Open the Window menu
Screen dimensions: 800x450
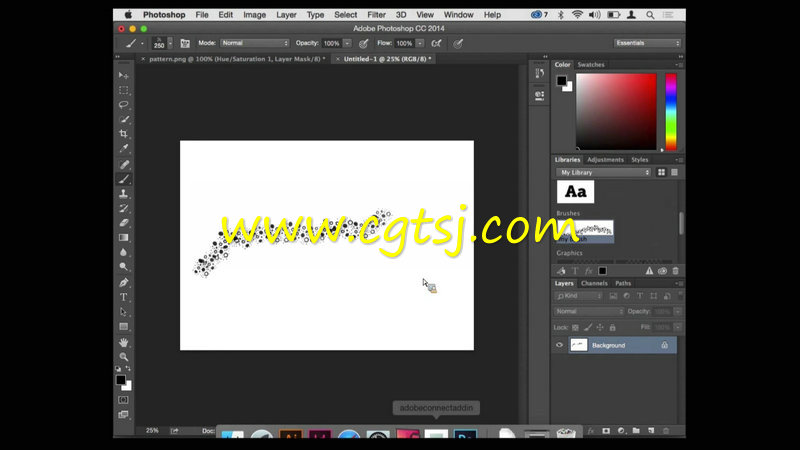pyautogui.click(x=458, y=15)
